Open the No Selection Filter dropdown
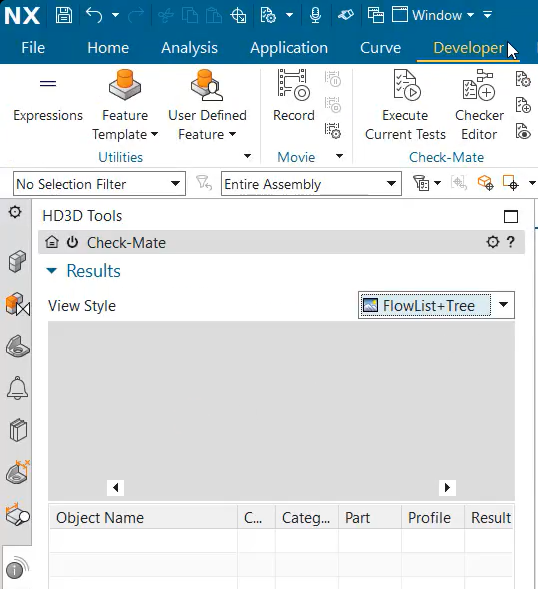This screenshot has width=538, height=589. (99, 184)
